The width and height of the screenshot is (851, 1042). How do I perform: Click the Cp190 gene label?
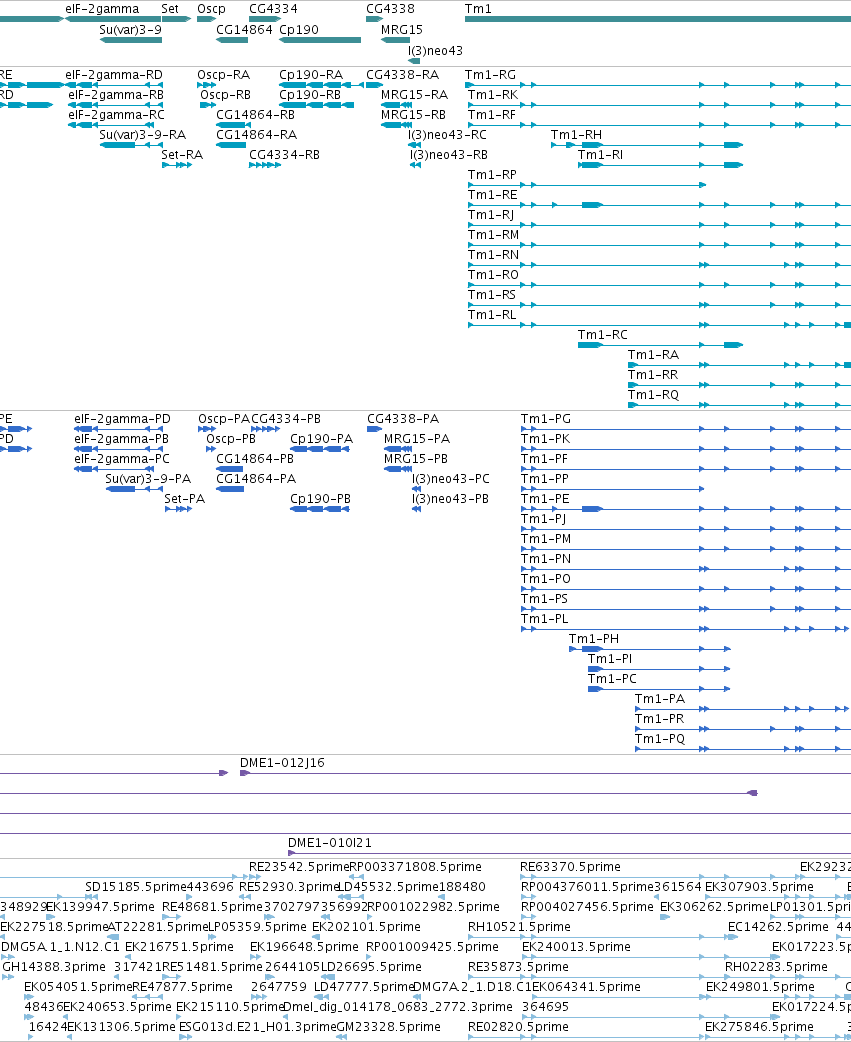point(299,29)
